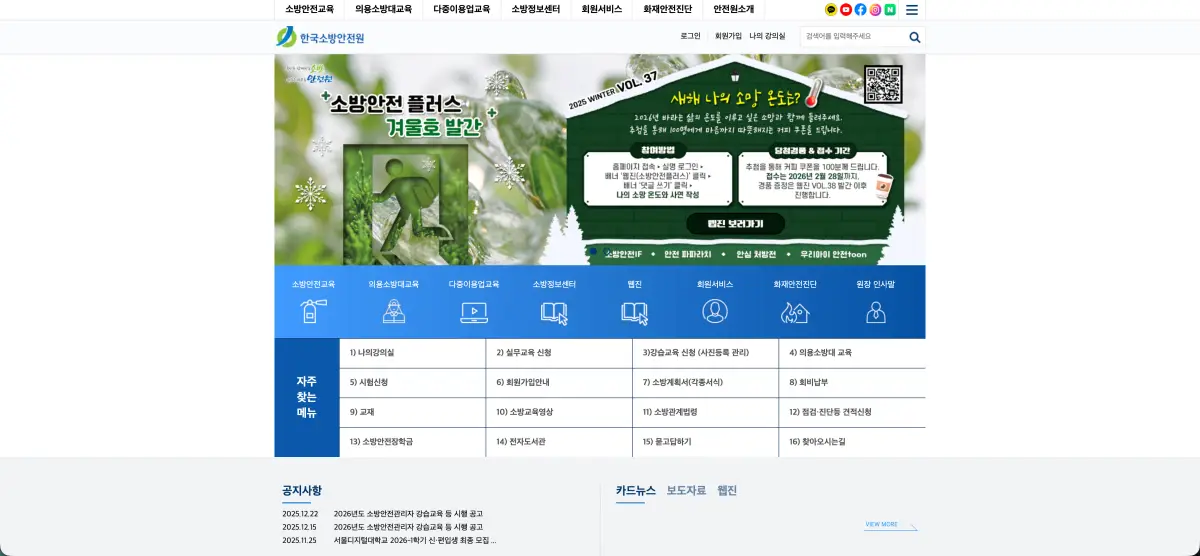The height and width of the screenshot is (556, 1200).
Task: Expand the 회원서비스 top navigation menu
Action: click(x=602, y=9)
